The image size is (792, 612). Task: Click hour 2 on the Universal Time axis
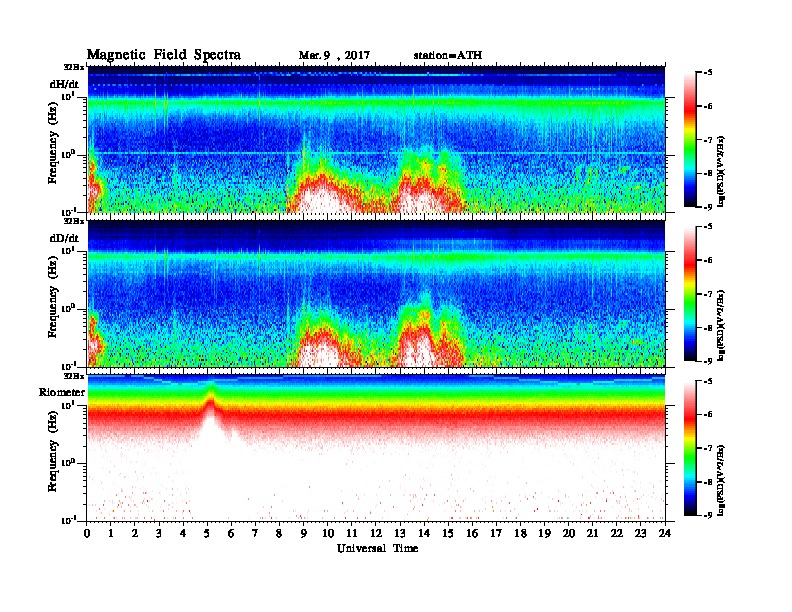tap(135, 534)
